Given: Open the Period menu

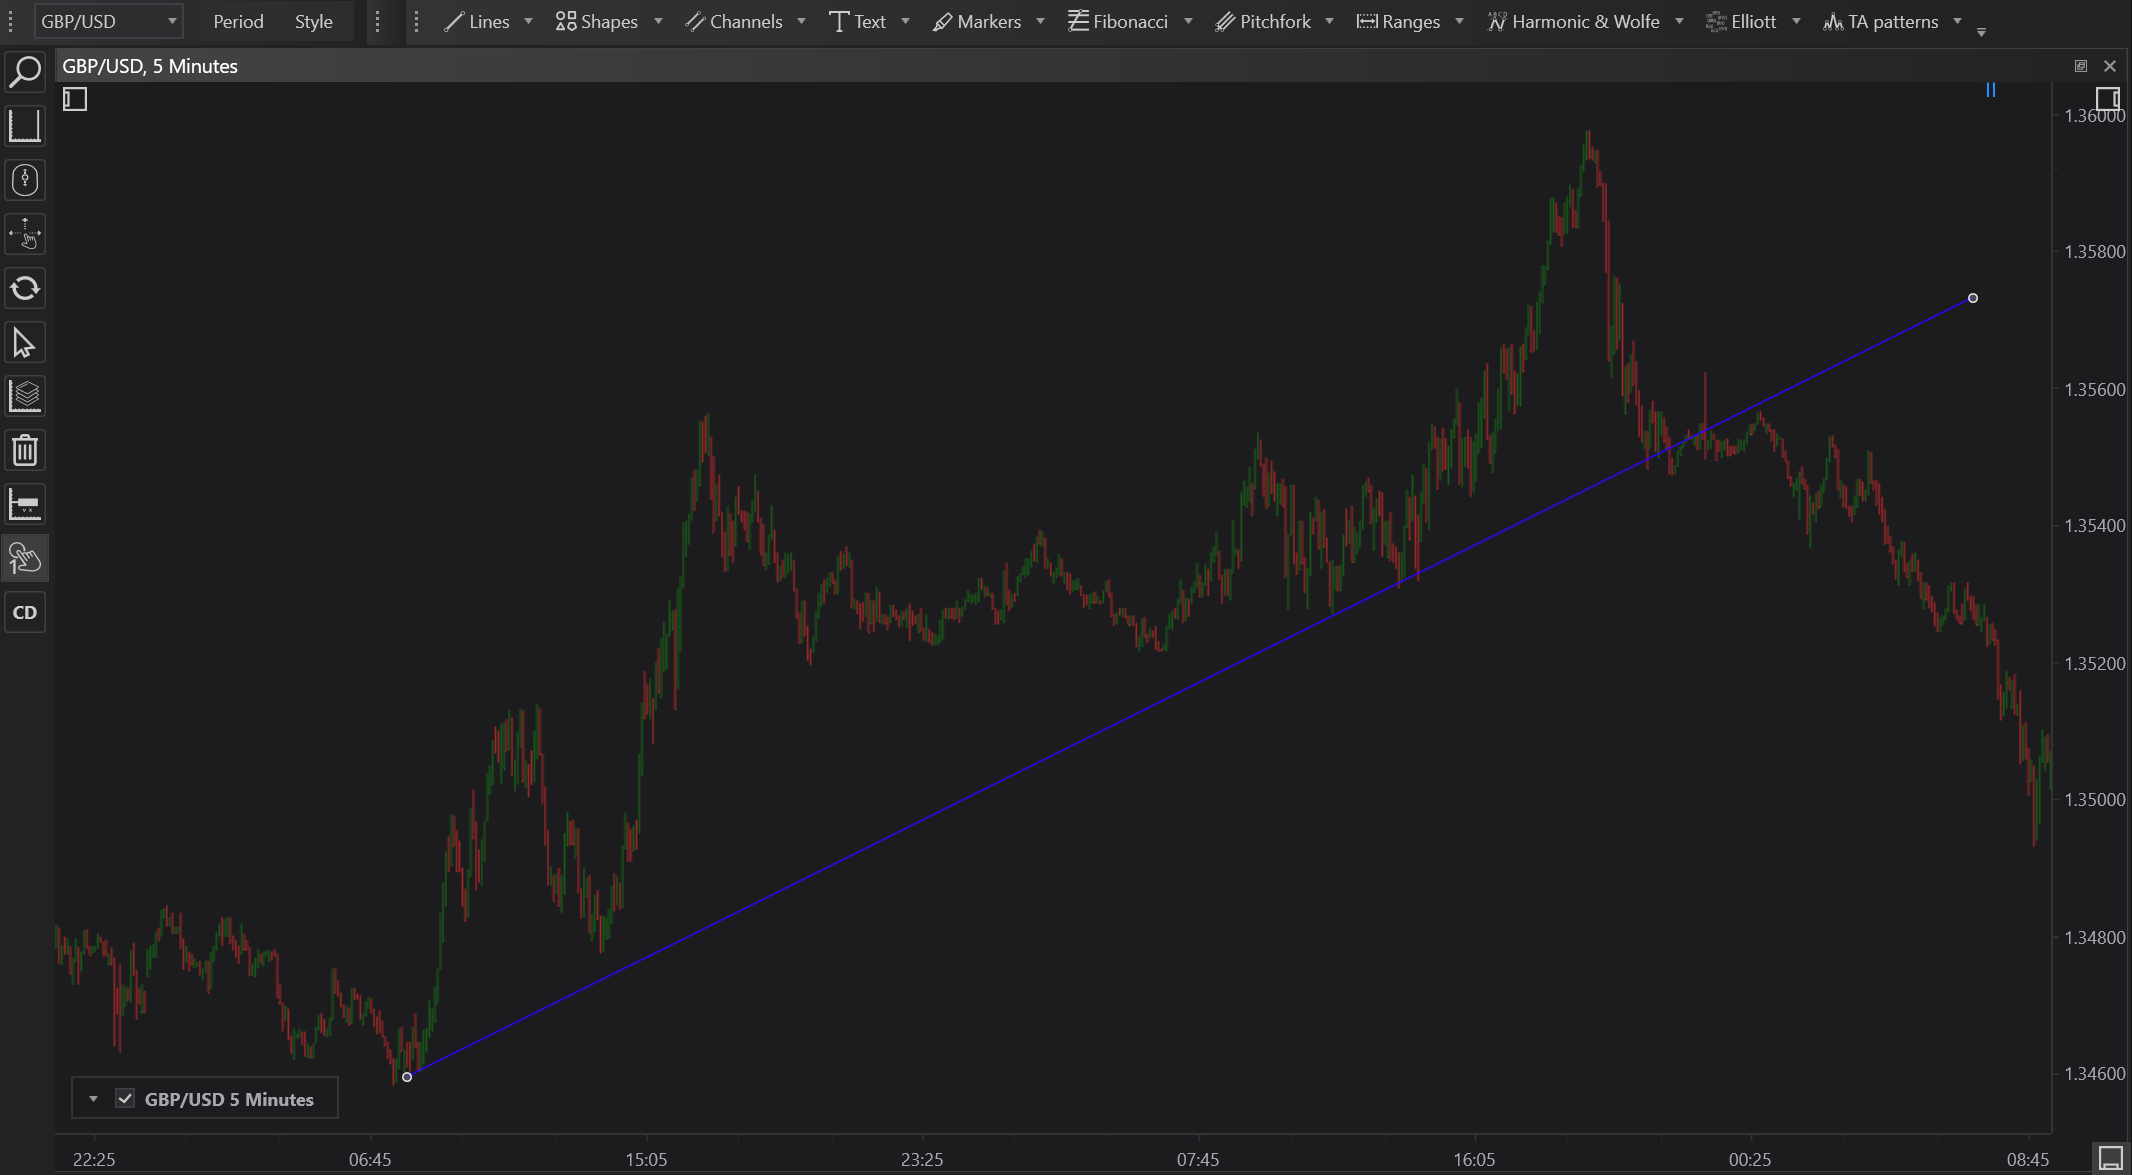Looking at the screenshot, I should tap(238, 21).
